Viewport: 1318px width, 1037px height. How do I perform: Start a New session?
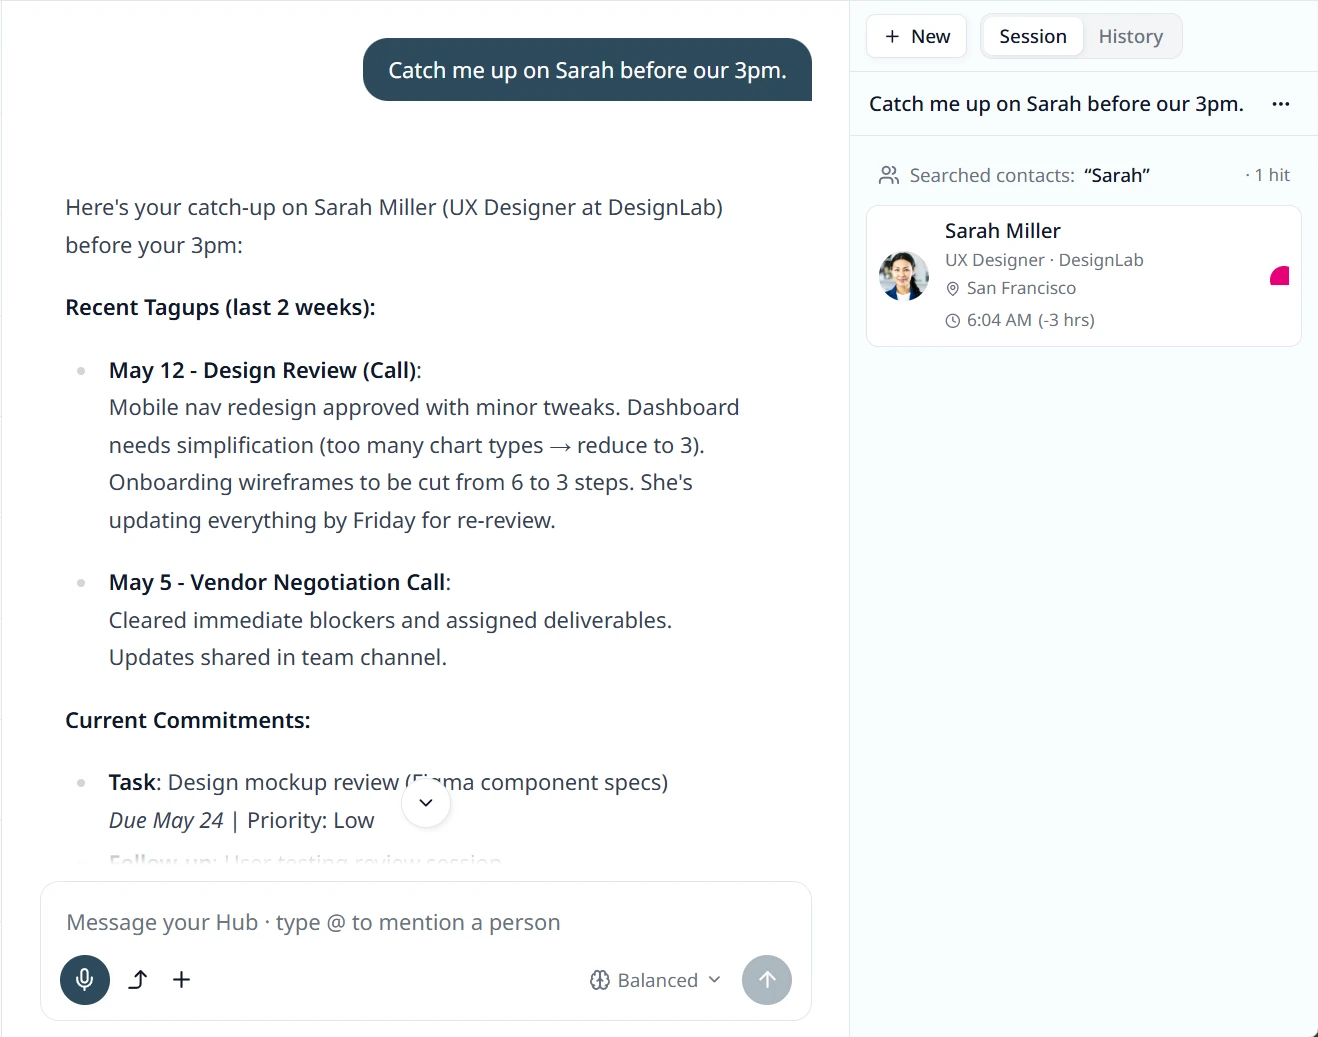pos(917,37)
